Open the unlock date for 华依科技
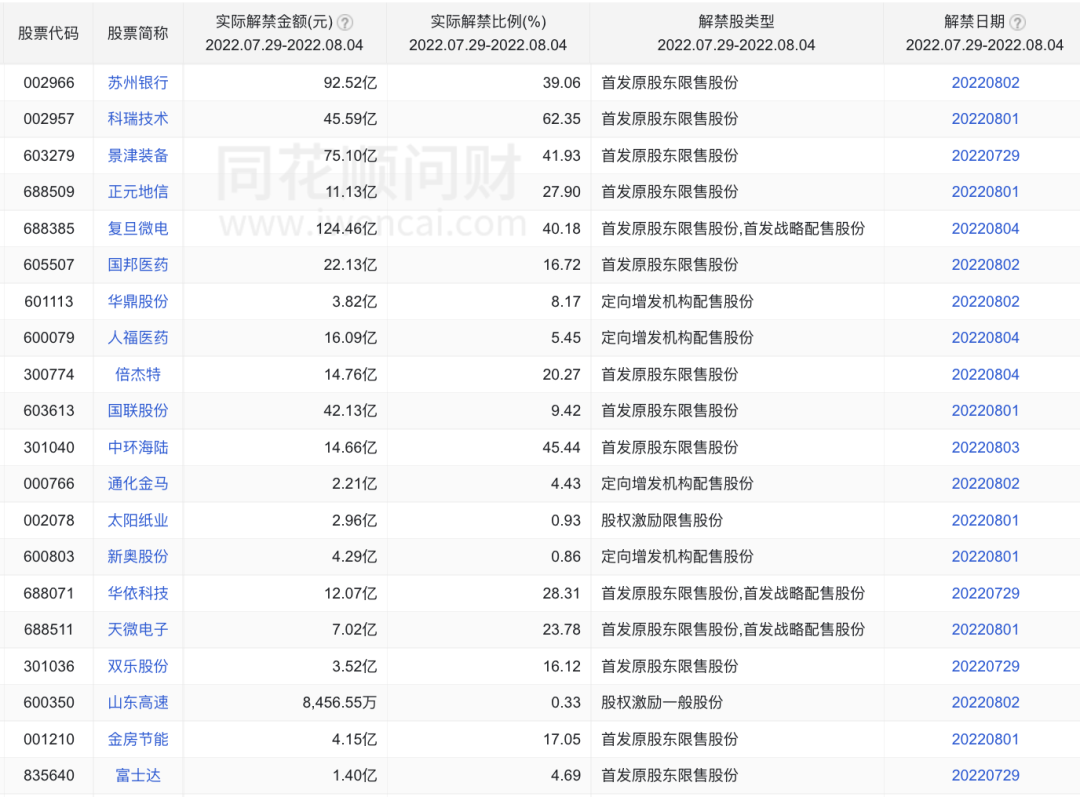 click(x=985, y=594)
